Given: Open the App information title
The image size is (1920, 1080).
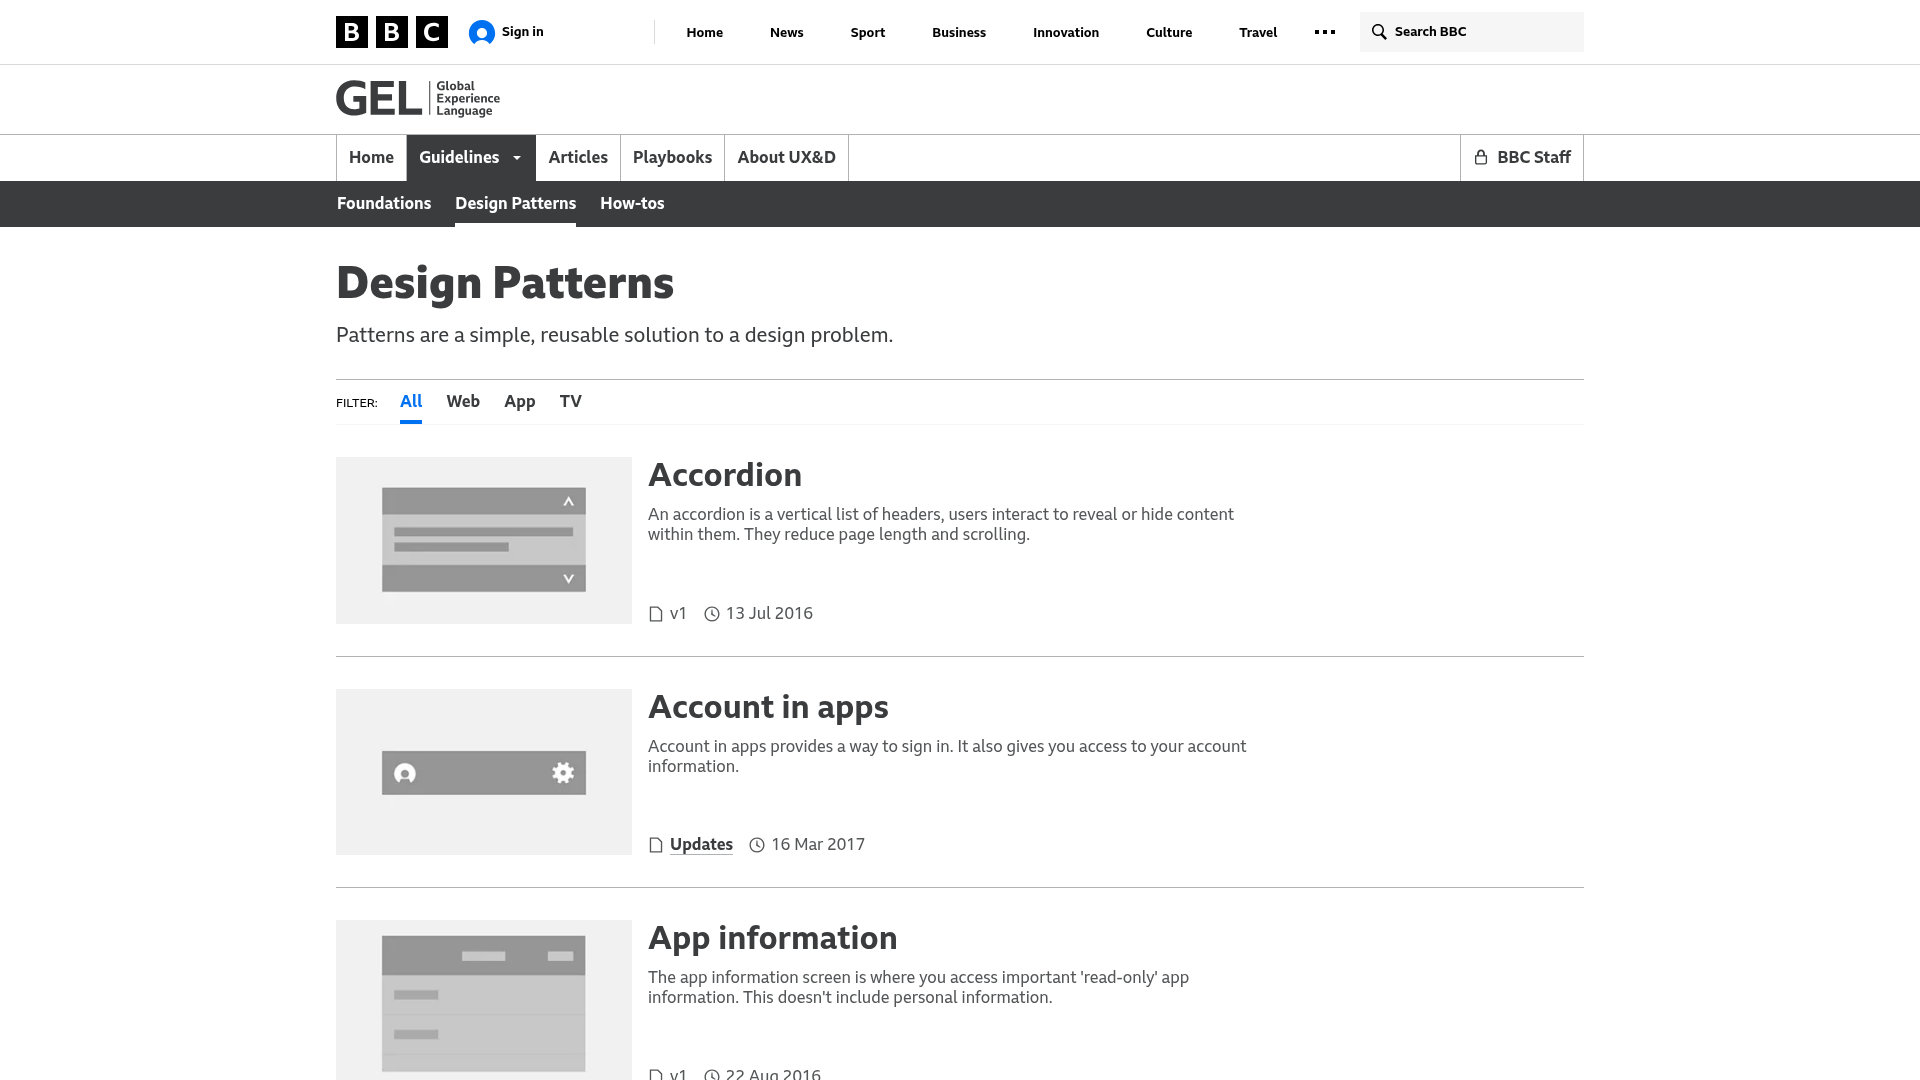Looking at the screenshot, I should [x=773, y=938].
